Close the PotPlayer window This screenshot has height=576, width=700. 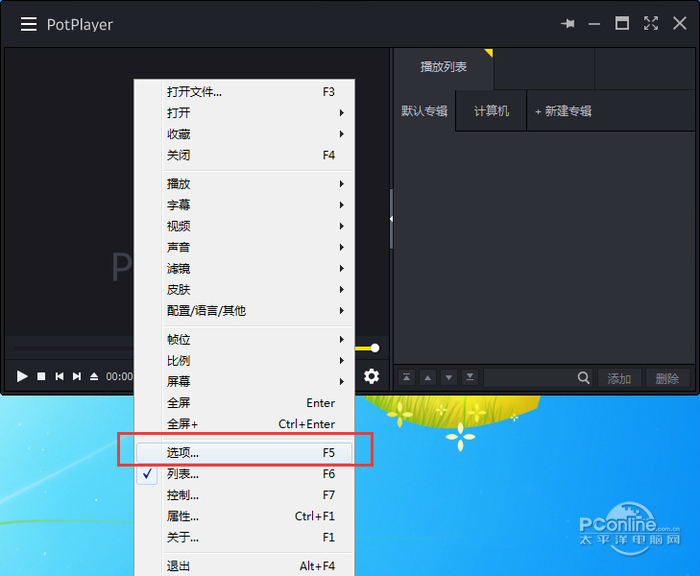pos(679,23)
